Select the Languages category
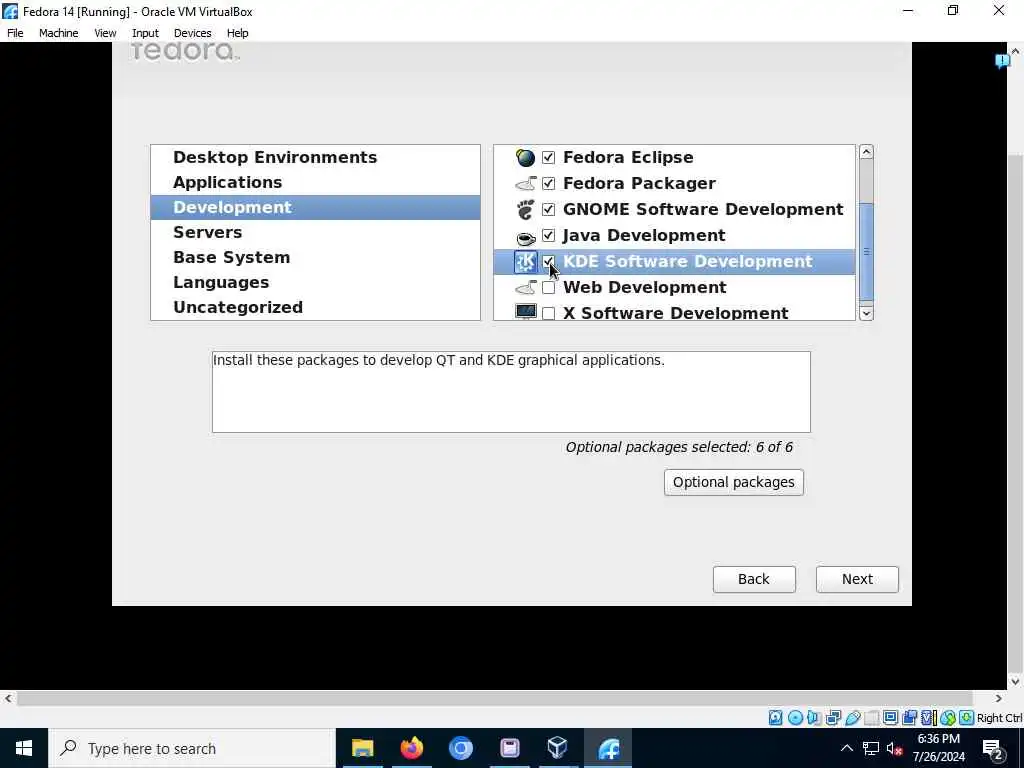 pyautogui.click(x=315, y=282)
